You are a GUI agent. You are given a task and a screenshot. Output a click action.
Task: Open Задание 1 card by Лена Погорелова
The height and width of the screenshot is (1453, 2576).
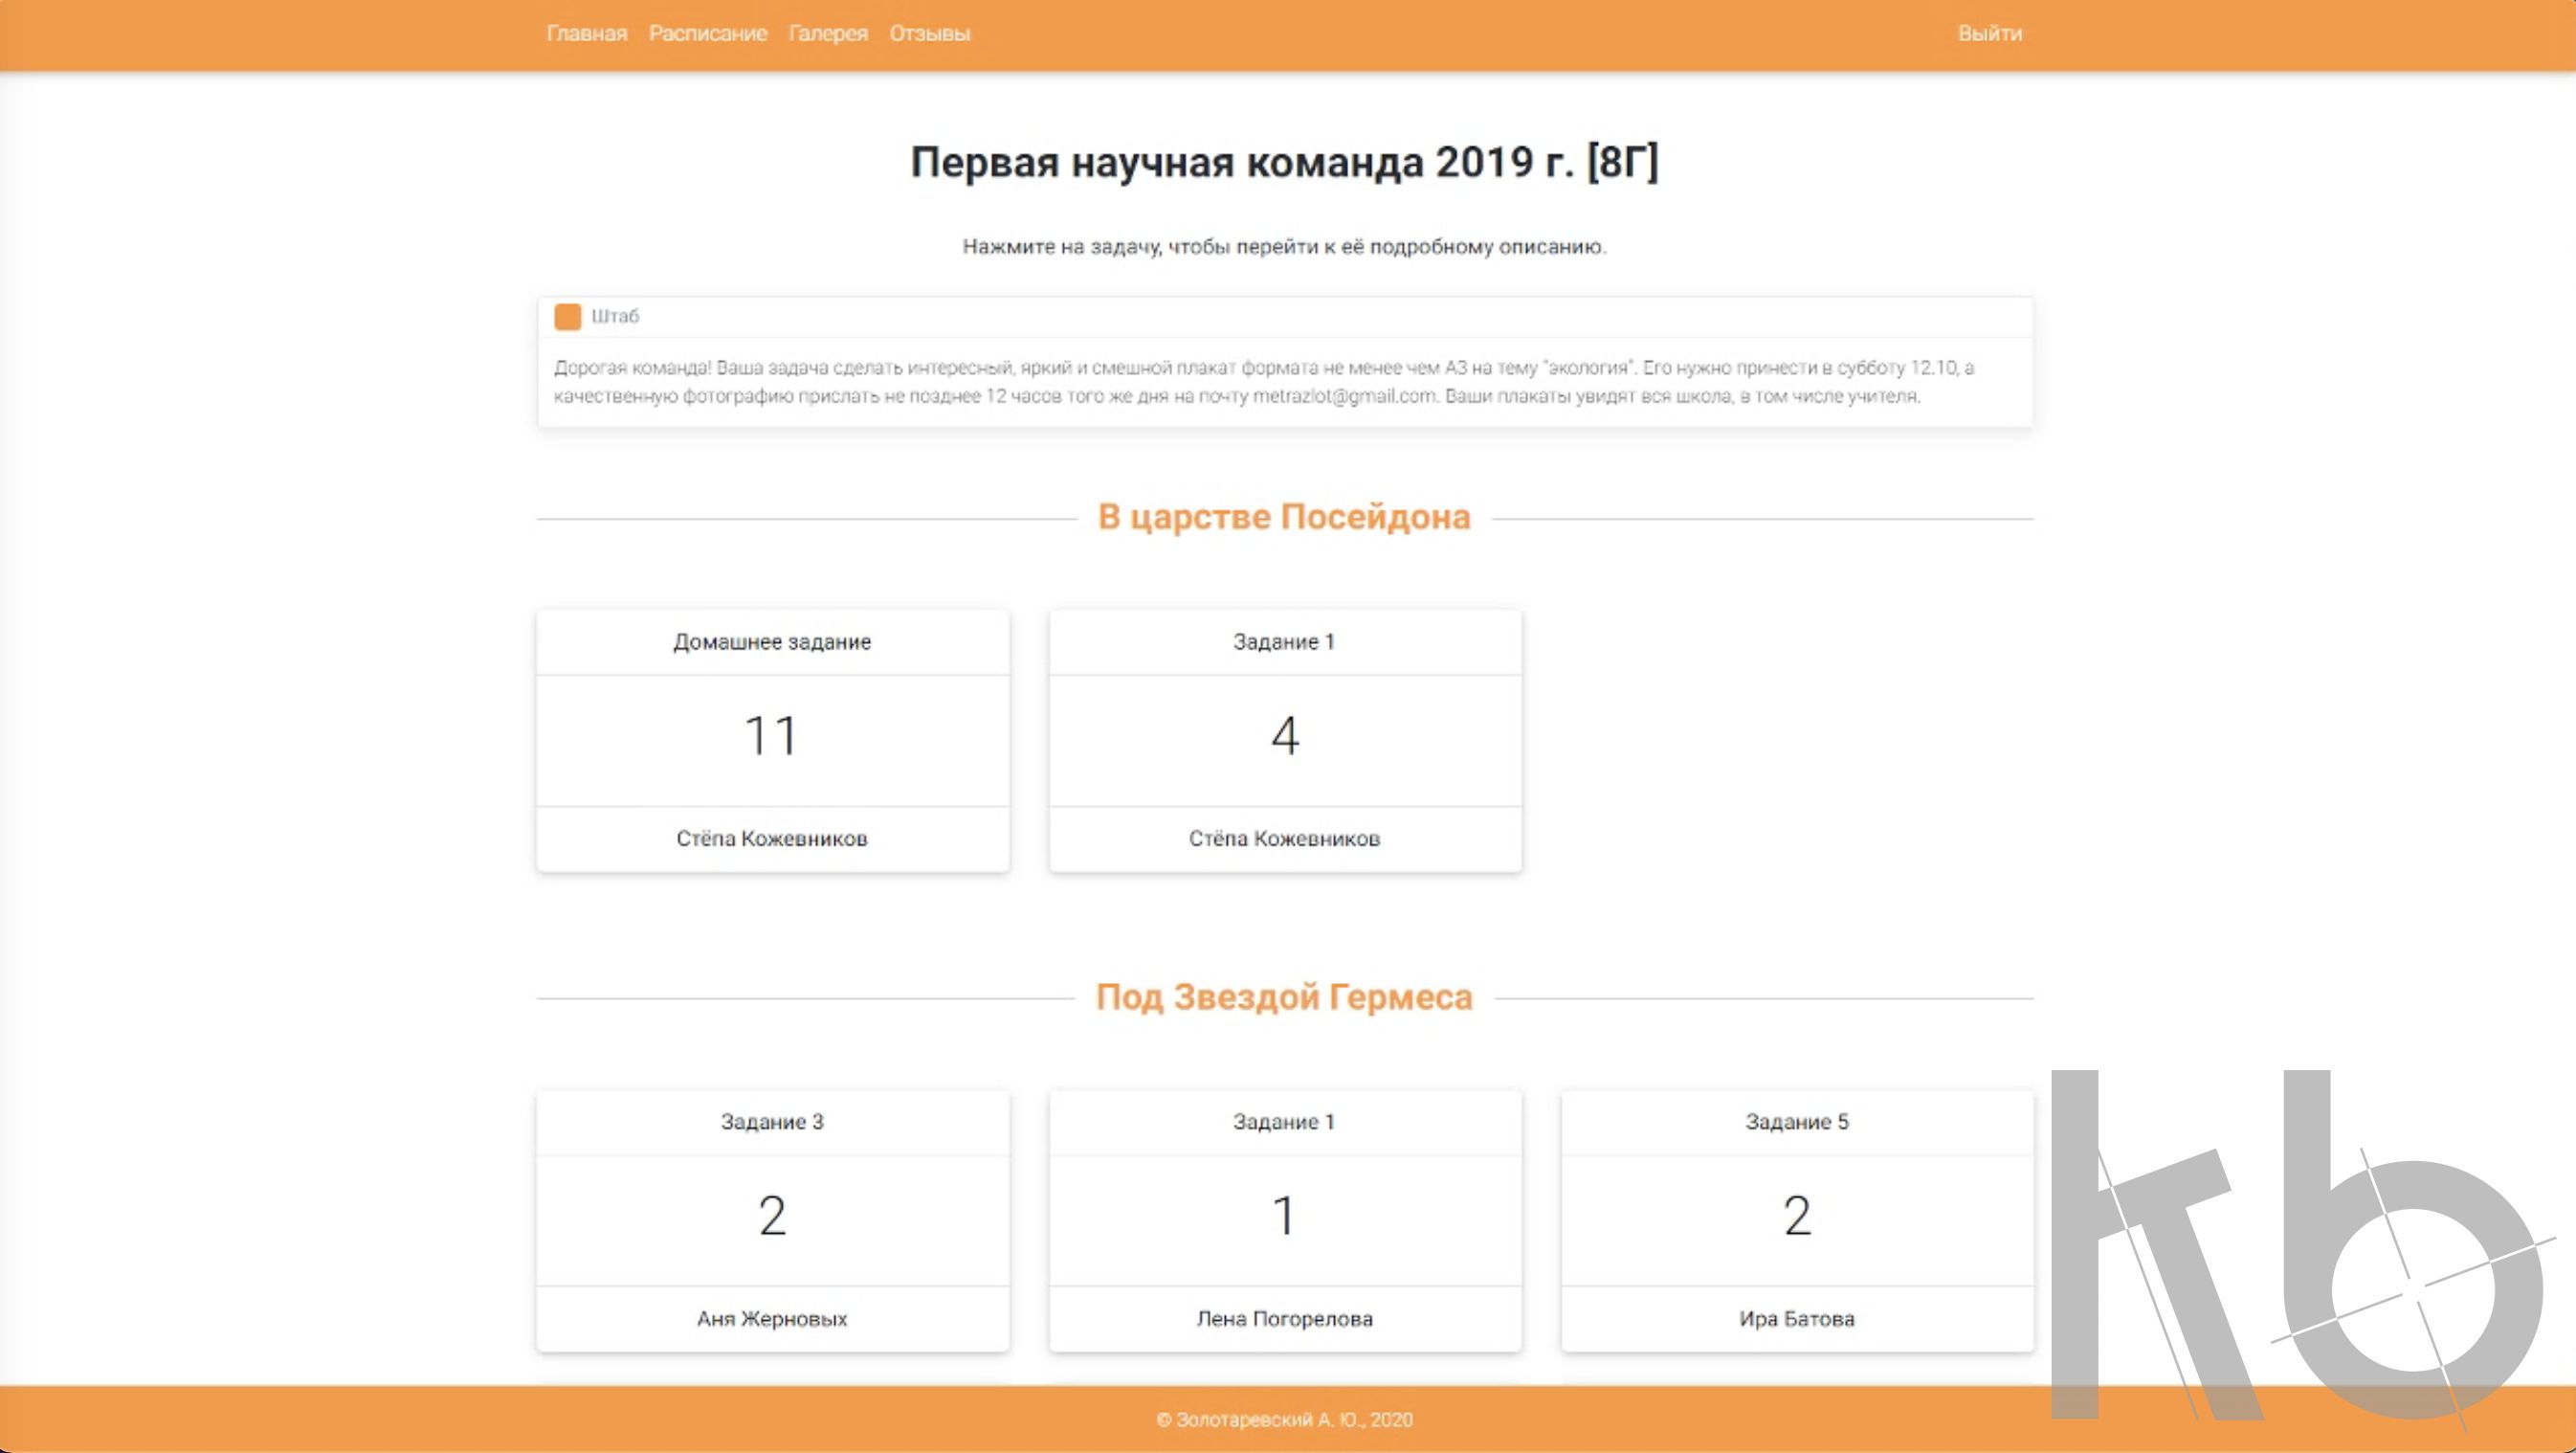pyautogui.click(x=1284, y=1122)
